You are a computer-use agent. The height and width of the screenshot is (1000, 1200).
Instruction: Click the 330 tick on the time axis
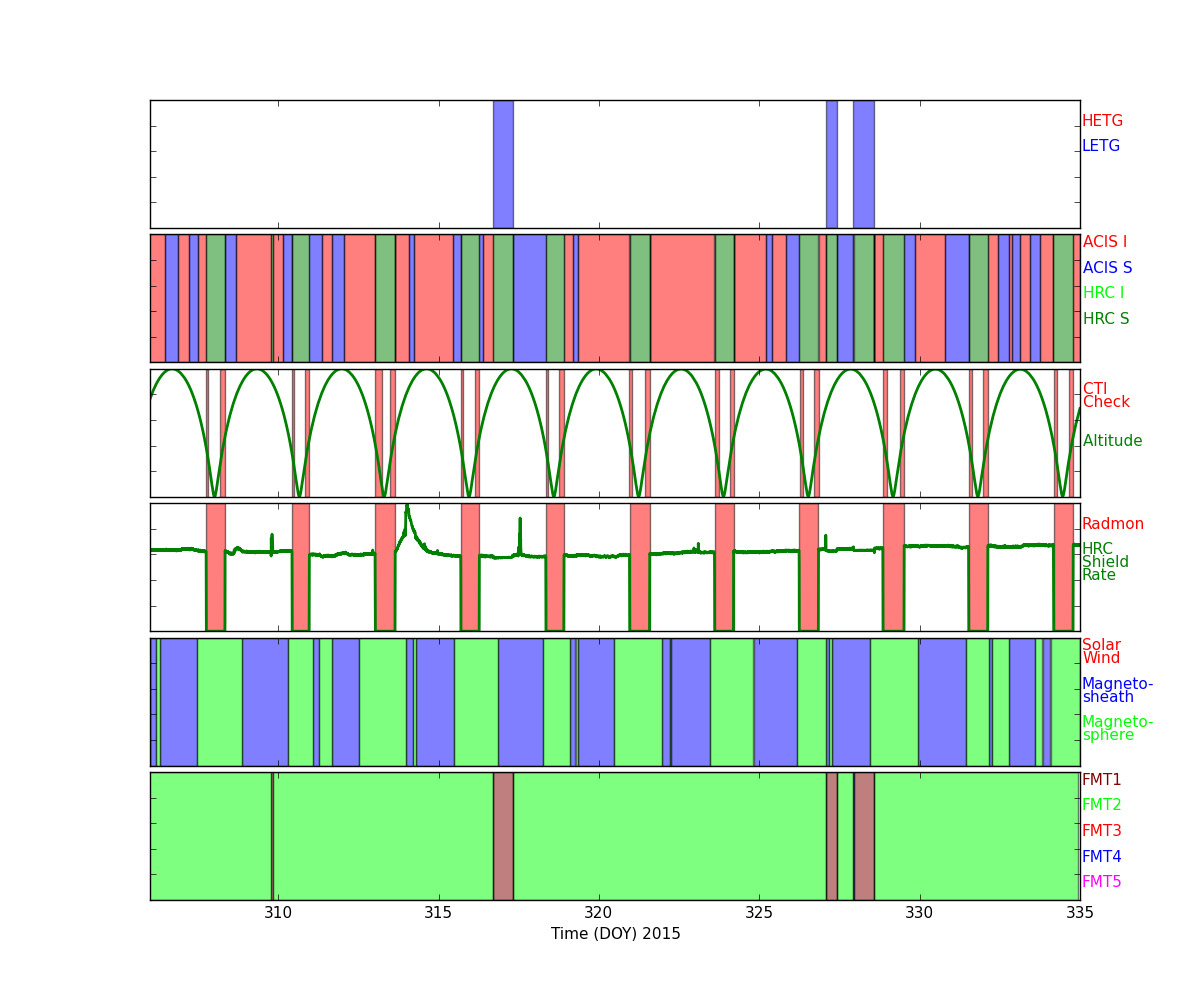tap(919, 912)
